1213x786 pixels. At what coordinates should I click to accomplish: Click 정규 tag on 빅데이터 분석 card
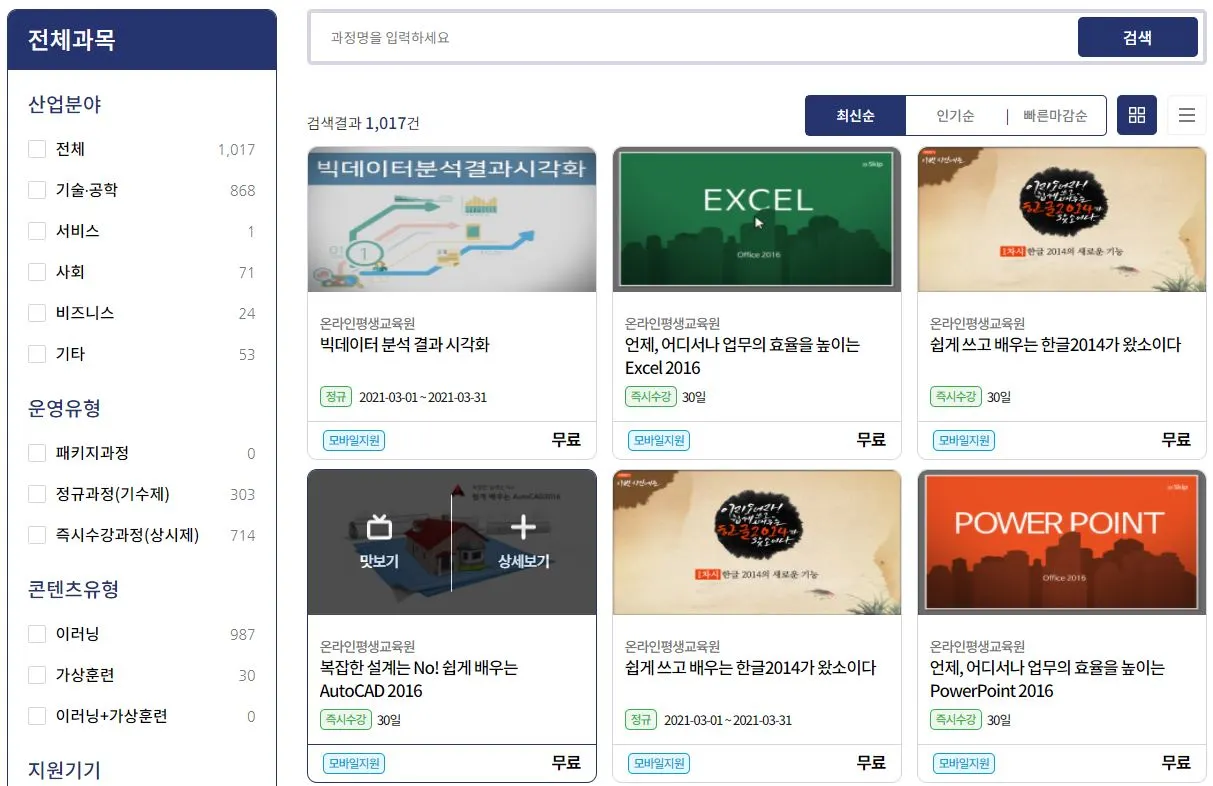[336, 396]
